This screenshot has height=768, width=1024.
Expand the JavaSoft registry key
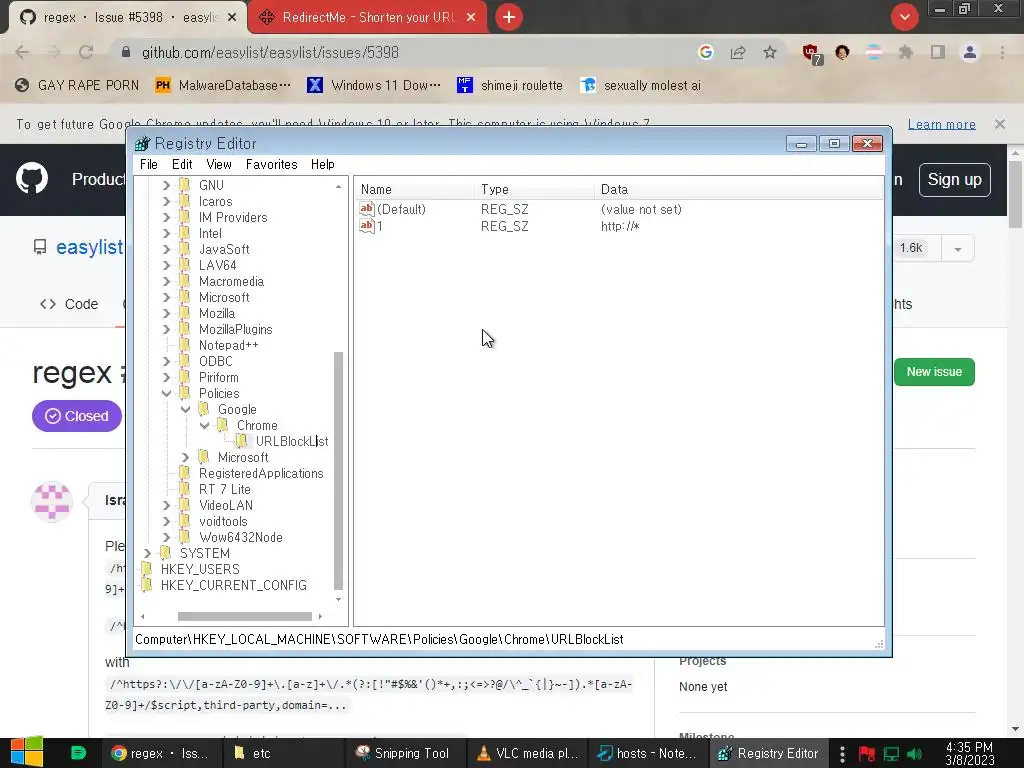(x=166, y=249)
